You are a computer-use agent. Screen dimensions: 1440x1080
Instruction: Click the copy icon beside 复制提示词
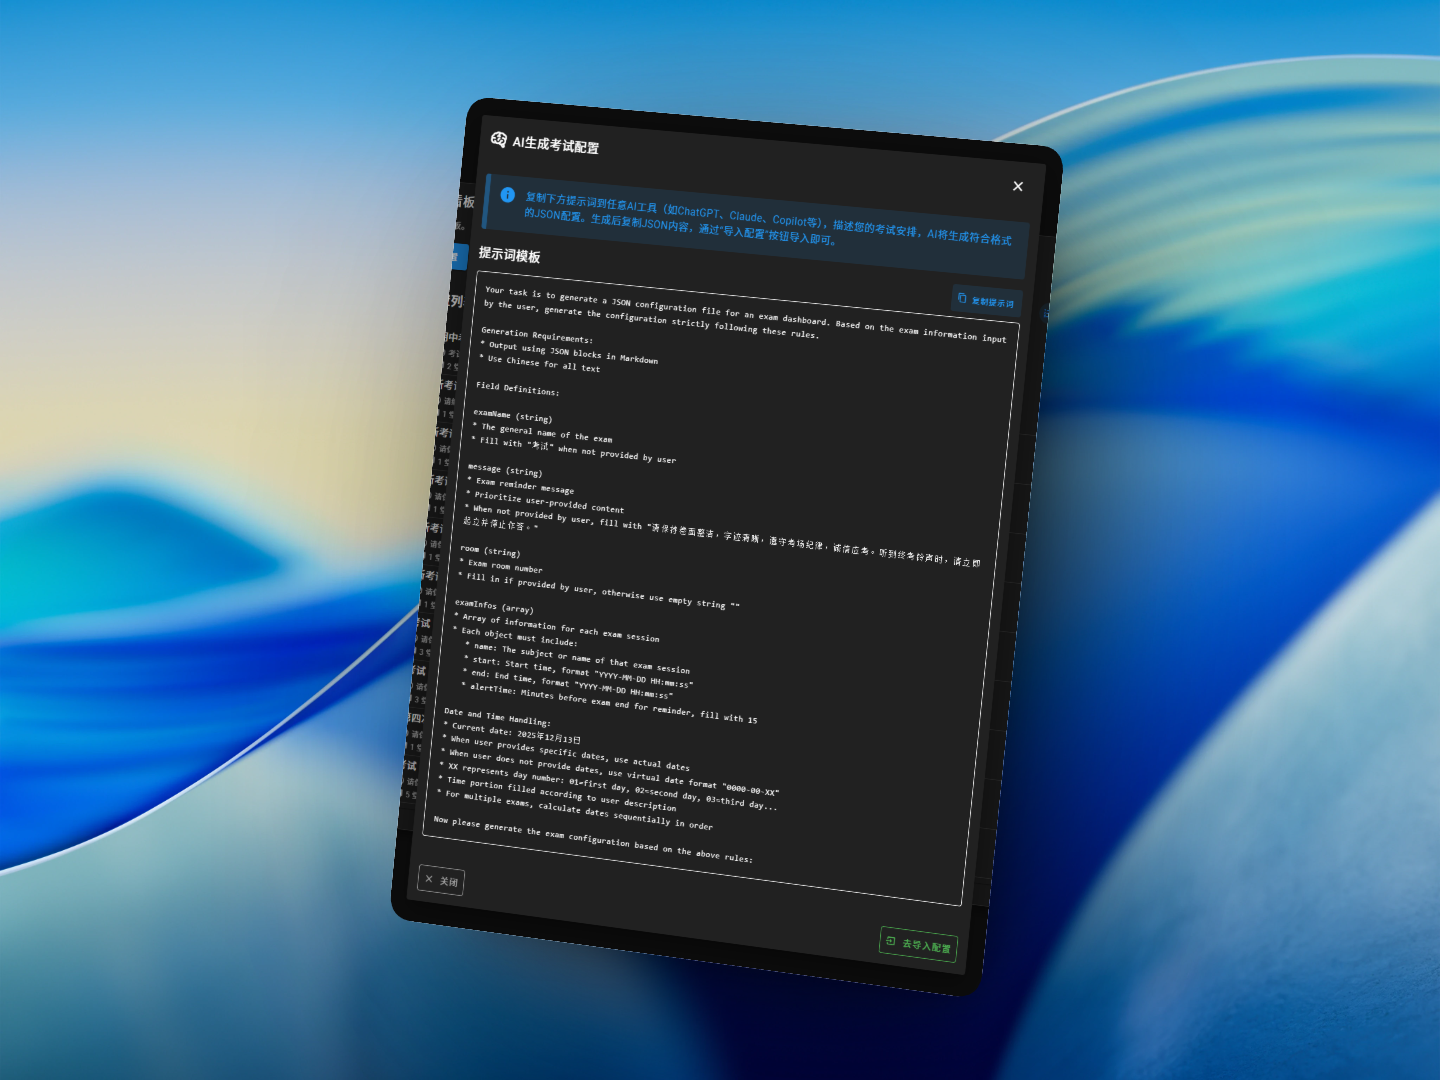tap(962, 298)
